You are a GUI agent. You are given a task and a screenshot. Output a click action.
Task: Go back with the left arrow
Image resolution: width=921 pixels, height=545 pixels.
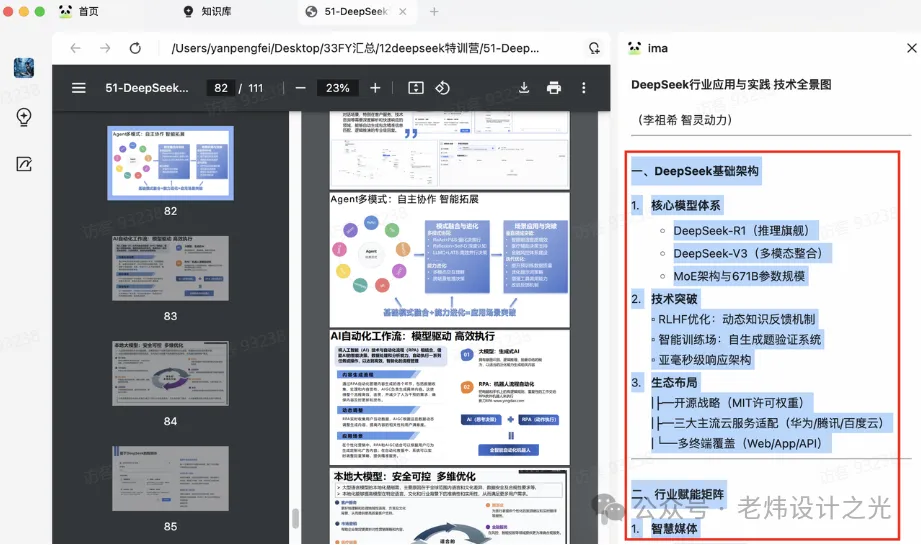point(75,48)
